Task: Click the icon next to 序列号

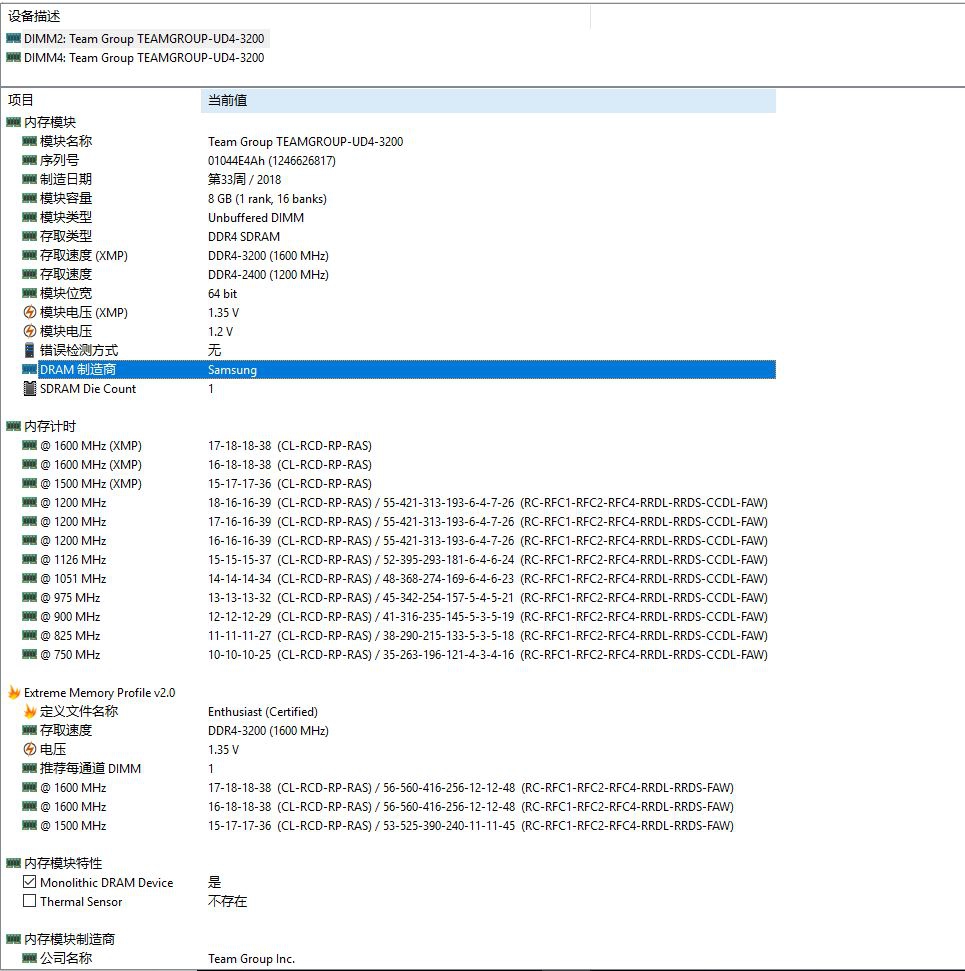Action: pos(29,160)
